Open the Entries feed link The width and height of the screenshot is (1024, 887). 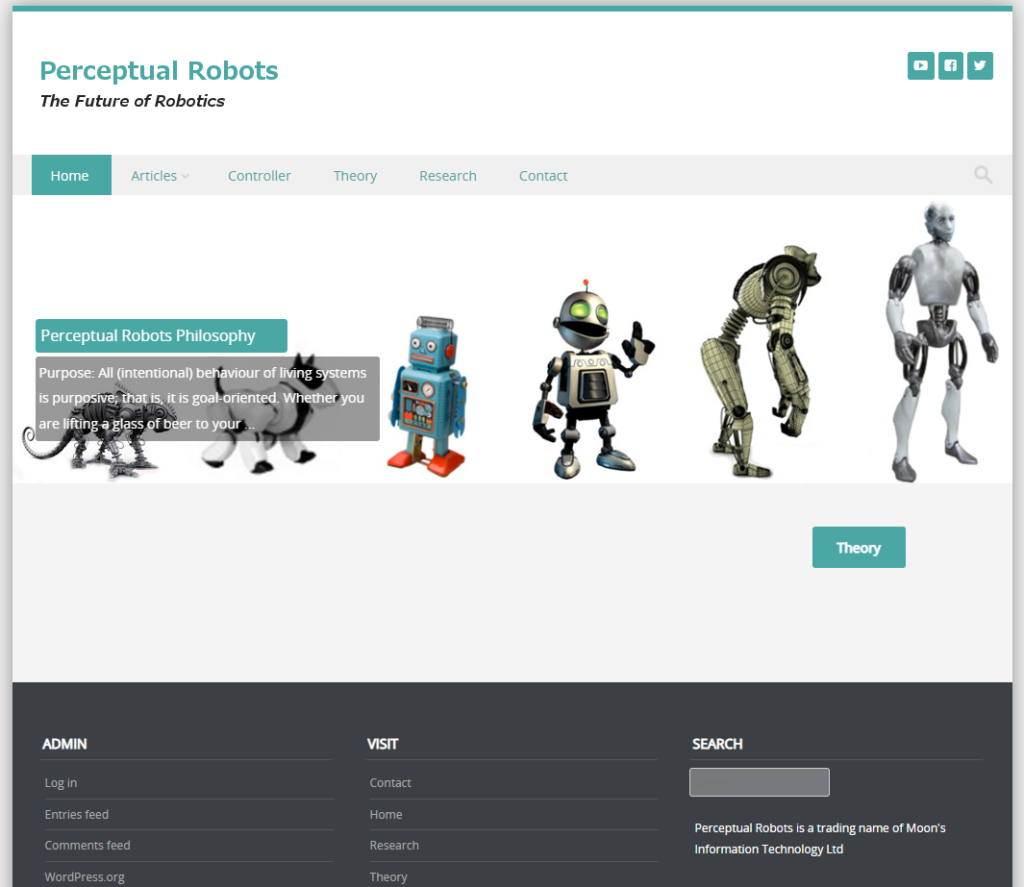pyautogui.click(x=77, y=815)
